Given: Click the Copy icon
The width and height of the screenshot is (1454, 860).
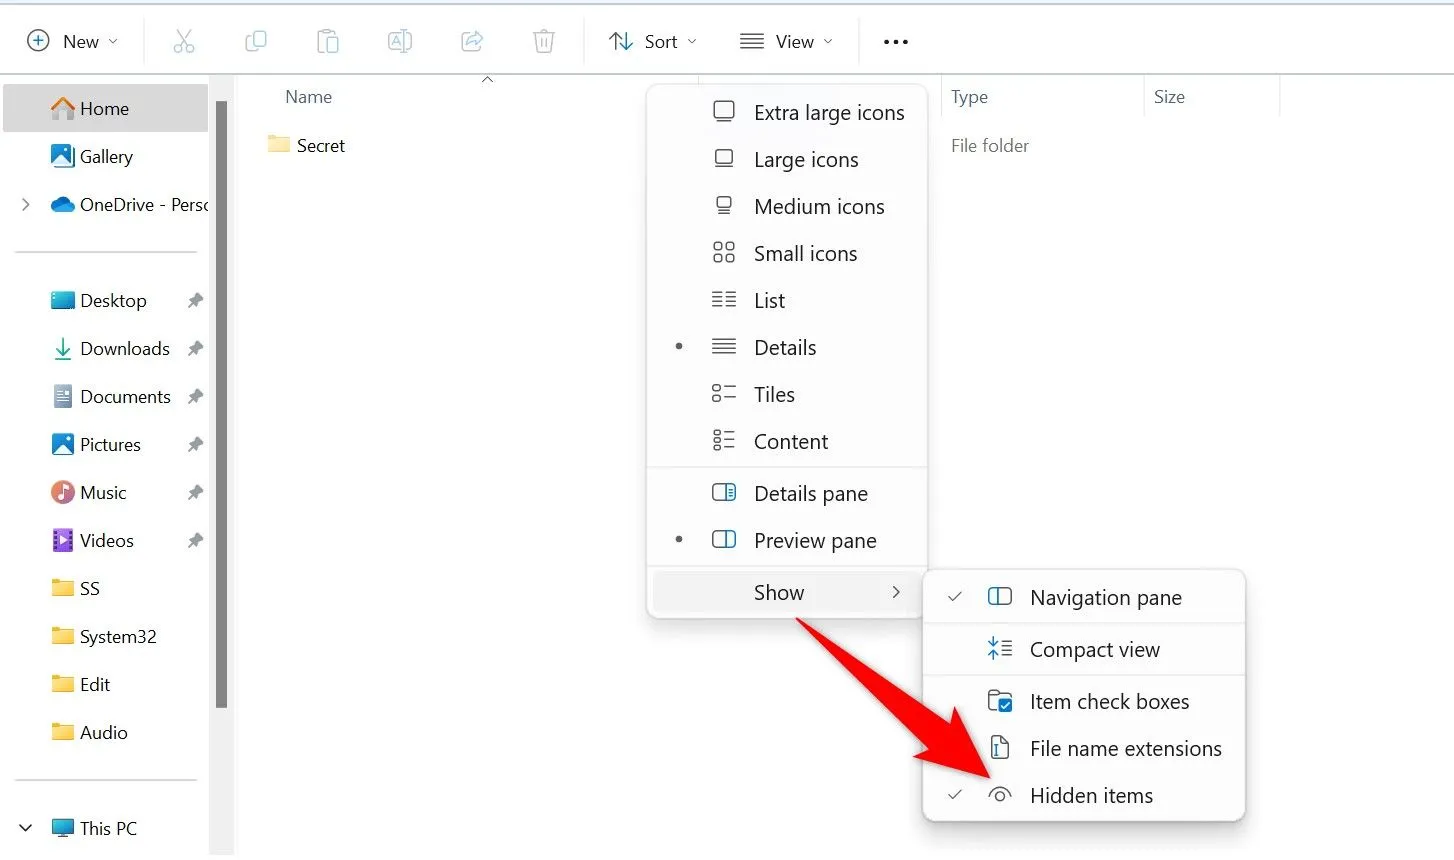Looking at the screenshot, I should pyautogui.click(x=255, y=41).
